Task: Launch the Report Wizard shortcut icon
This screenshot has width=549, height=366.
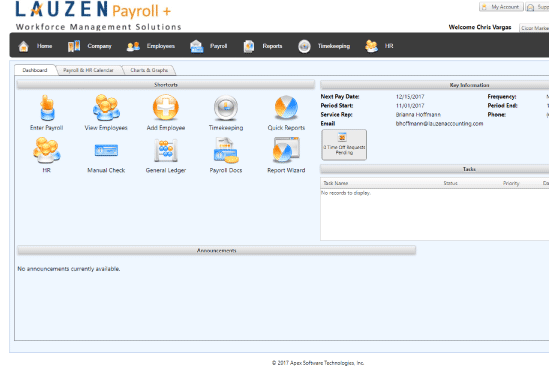Action: tap(286, 150)
